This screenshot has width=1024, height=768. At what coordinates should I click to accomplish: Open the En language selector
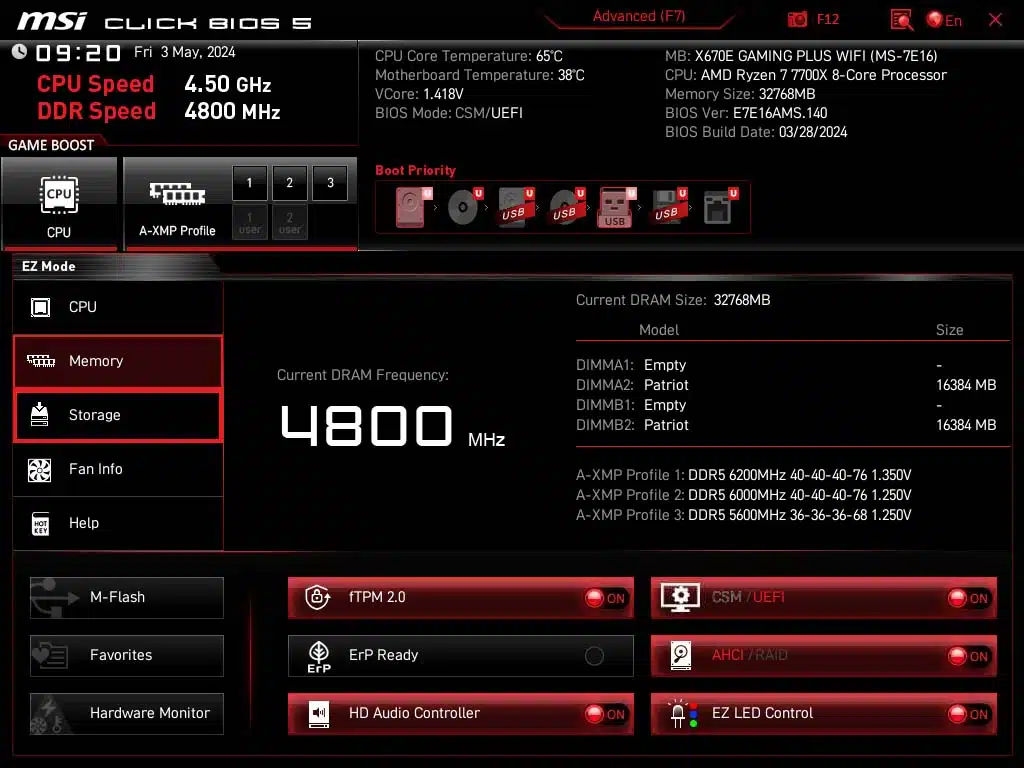click(x=944, y=20)
